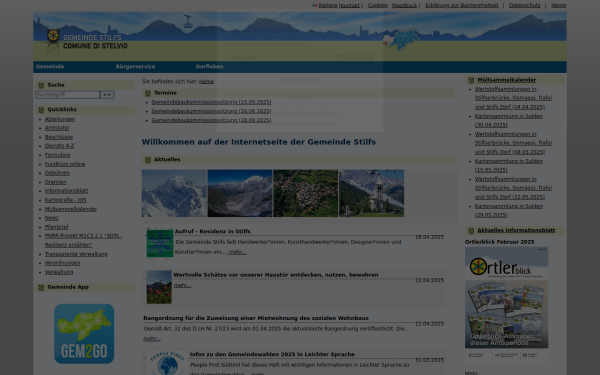Click the crest icon beside Suche heading
This screenshot has width=600, height=375.
(41, 85)
